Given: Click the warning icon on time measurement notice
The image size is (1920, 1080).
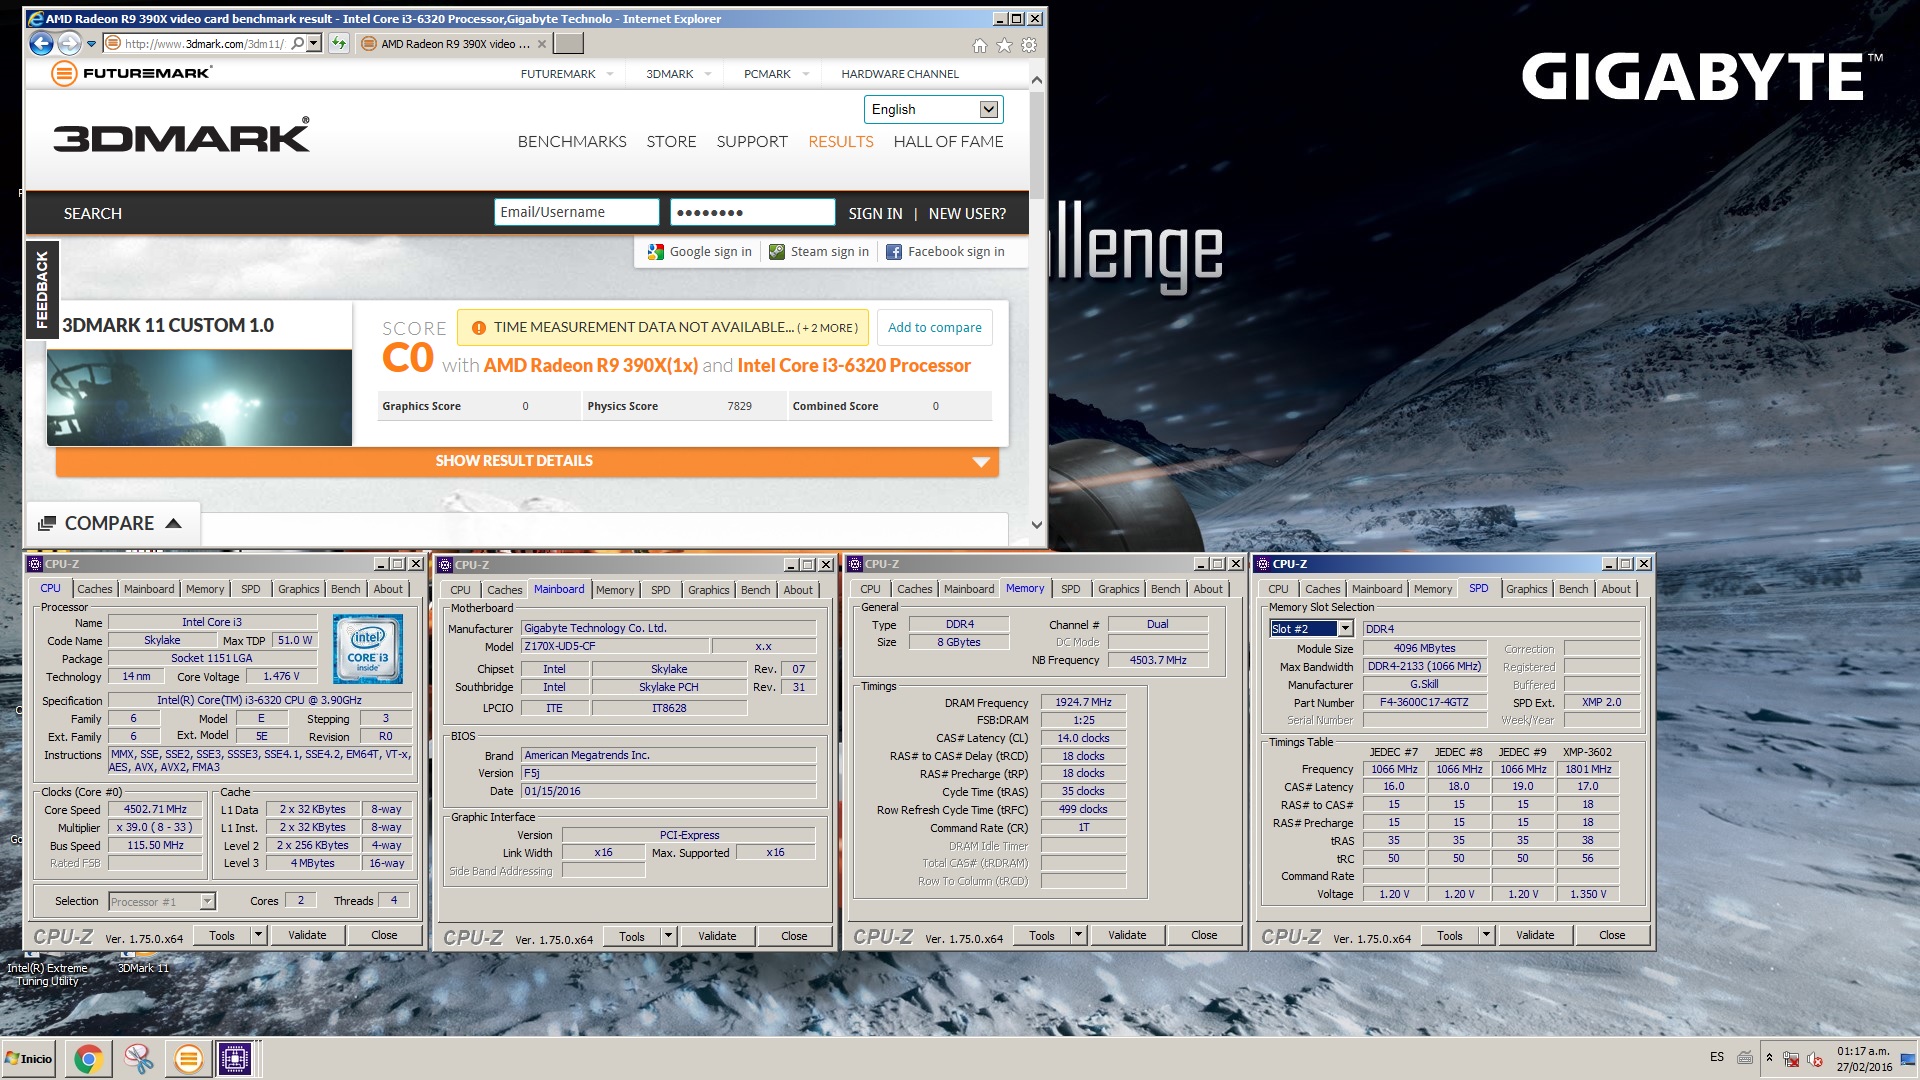Looking at the screenshot, I should pyautogui.click(x=478, y=328).
